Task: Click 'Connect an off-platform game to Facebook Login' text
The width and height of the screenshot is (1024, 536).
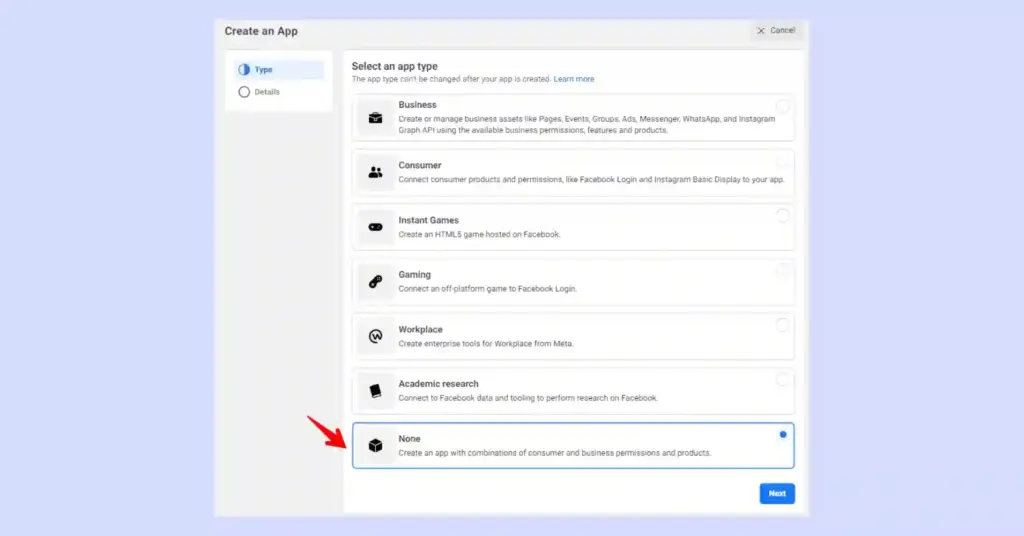Action: pyautogui.click(x=488, y=289)
